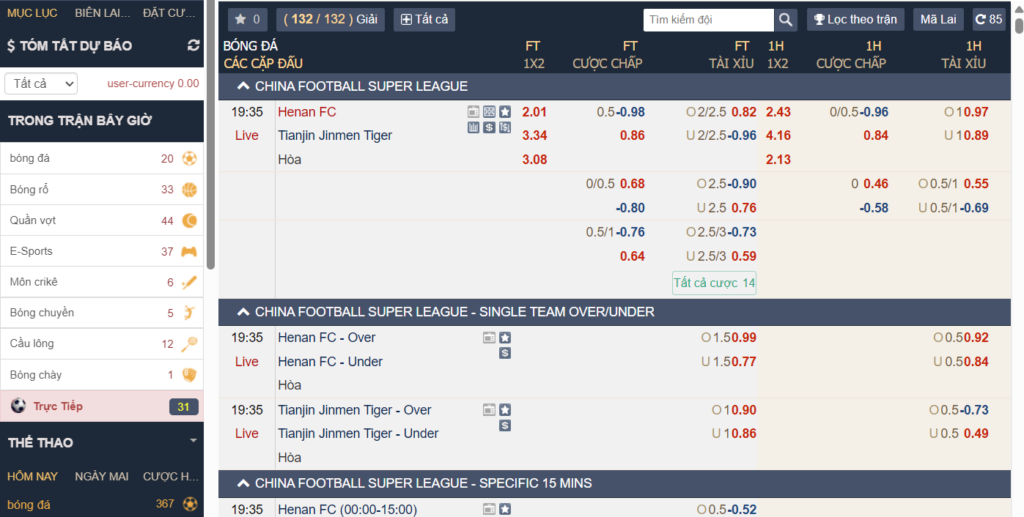The width and height of the screenshot is (1024, 517).
Task: Click dollar icon under Henan FC - Over star
Action: [x=505, y=353]
